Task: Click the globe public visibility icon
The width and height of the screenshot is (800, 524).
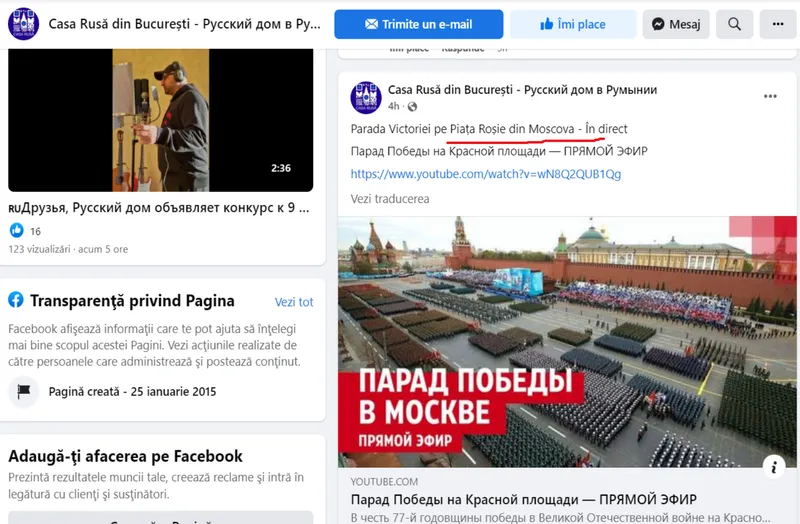Action: [412, 106]
